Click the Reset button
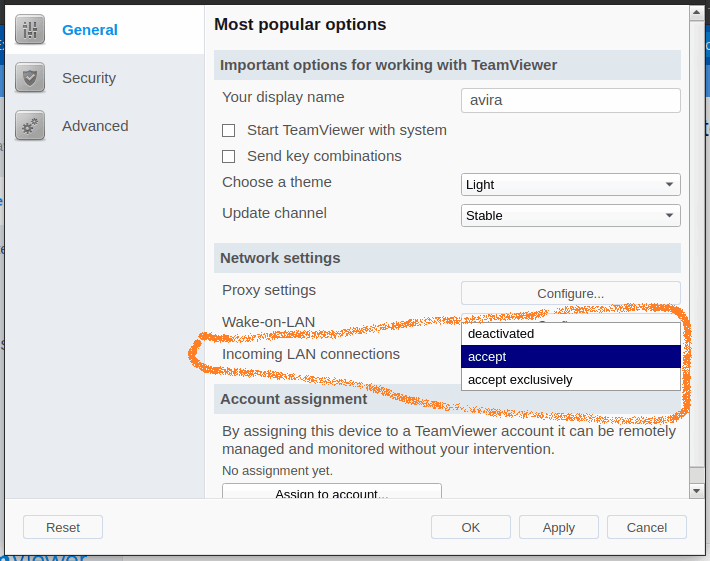 63,527
